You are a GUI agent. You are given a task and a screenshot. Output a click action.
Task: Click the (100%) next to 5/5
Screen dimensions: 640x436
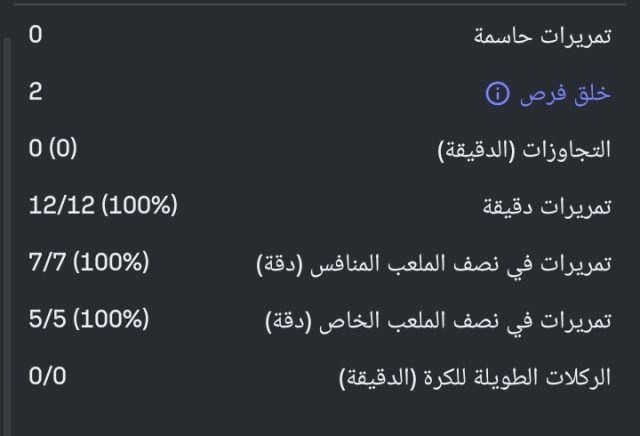click(x=111, y=321)
